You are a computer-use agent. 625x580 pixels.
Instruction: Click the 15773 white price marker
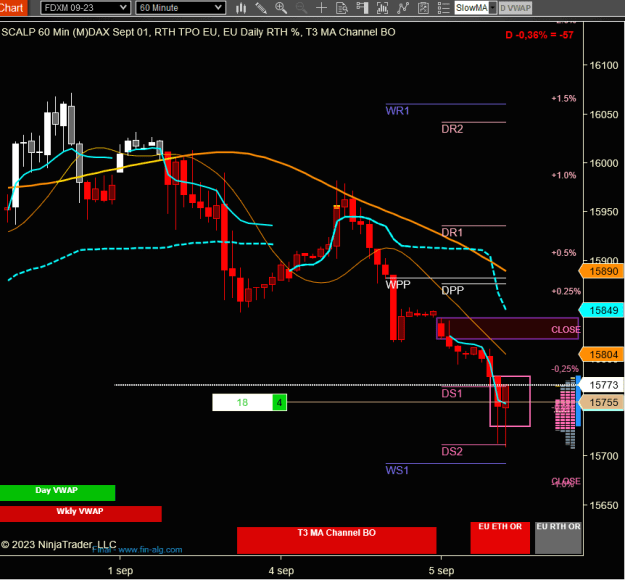tap(602, 385)
